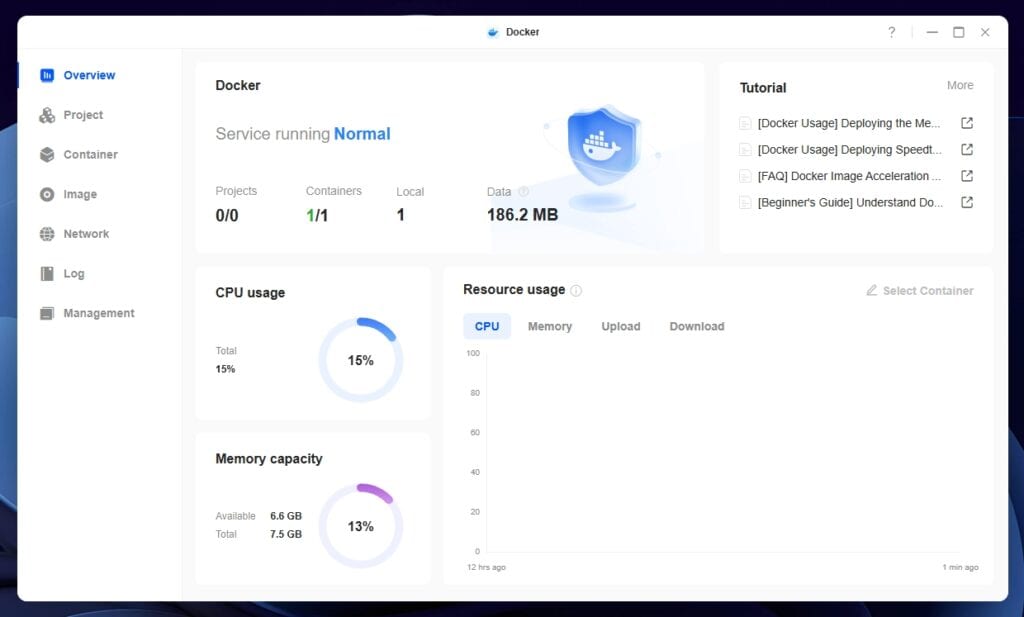Click the Resource usage info icon
Viewport: 1024px width, 617px height.
click(576, 291)
